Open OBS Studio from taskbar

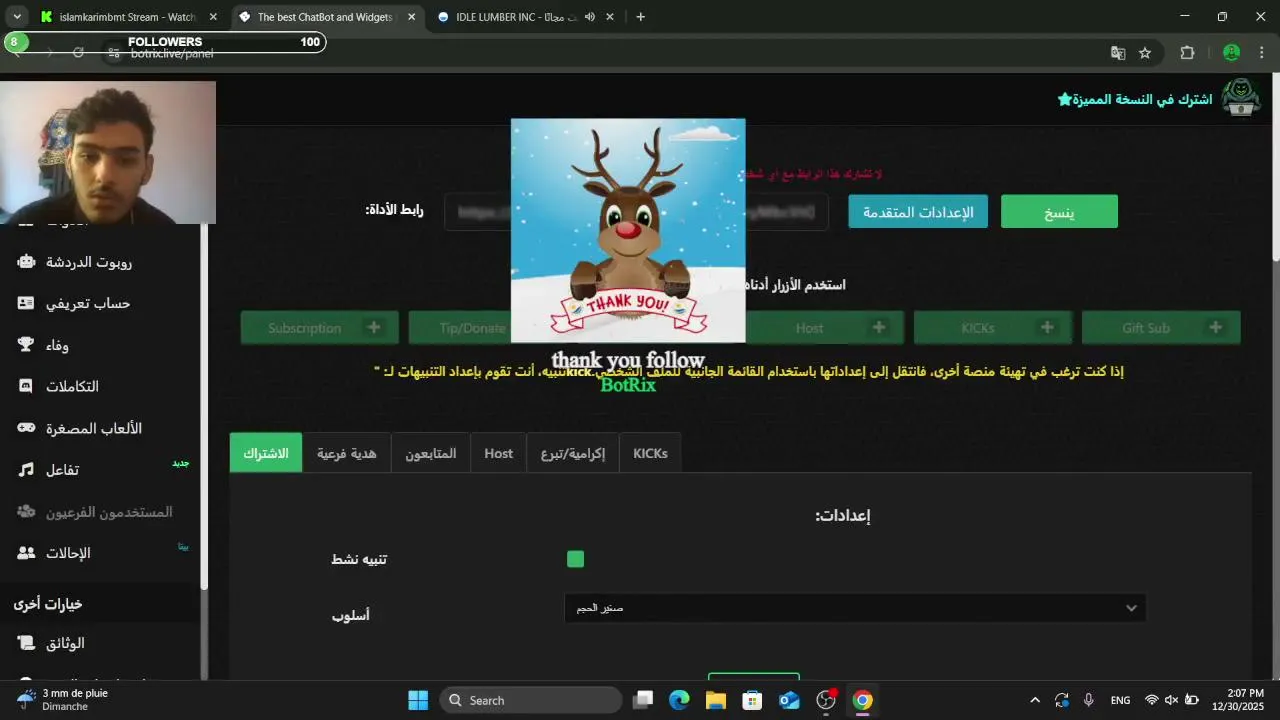[826, 700]
